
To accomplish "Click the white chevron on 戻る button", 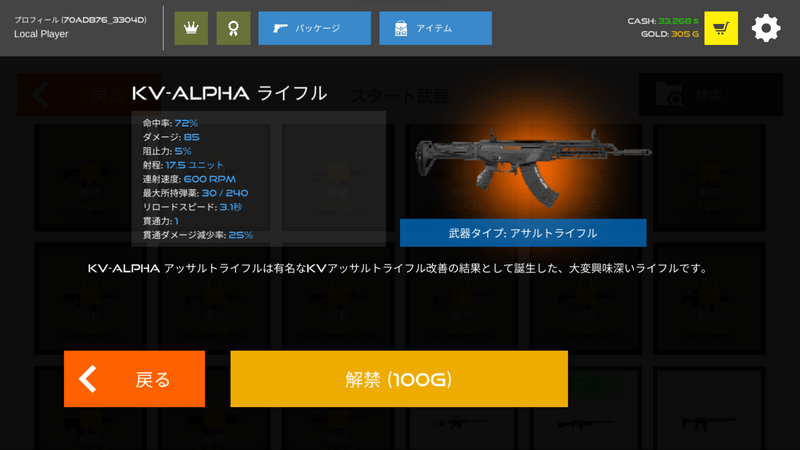I will (x=88, y=379).
